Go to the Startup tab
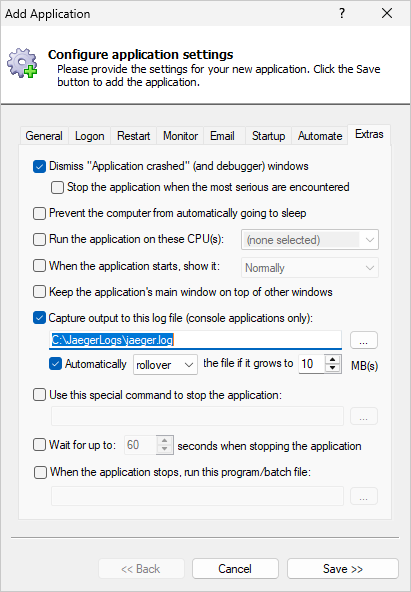 pos(268,136)
